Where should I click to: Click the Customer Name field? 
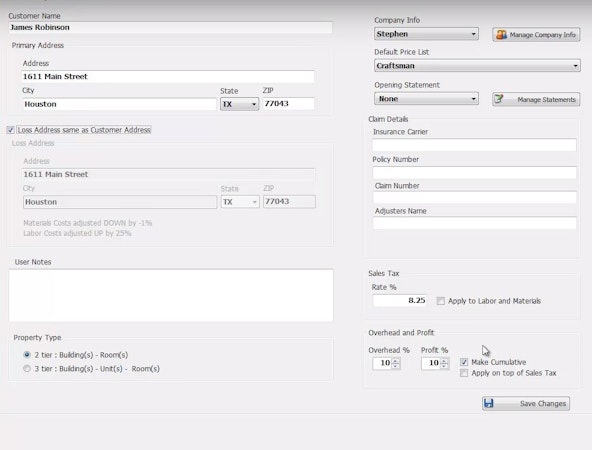pos(170,27)
